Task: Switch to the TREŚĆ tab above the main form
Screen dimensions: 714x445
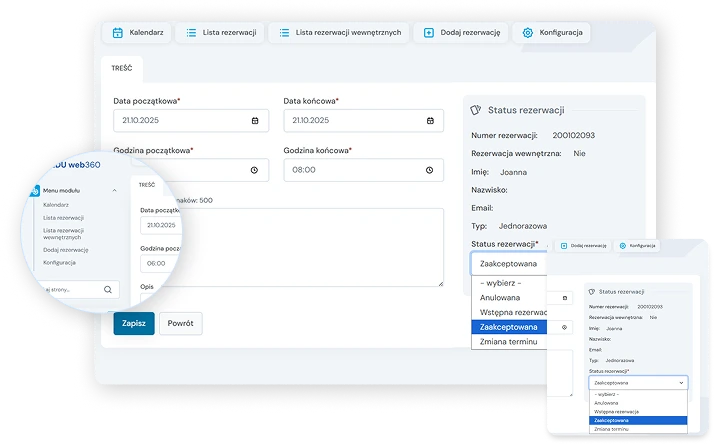Action: [123, 68]
